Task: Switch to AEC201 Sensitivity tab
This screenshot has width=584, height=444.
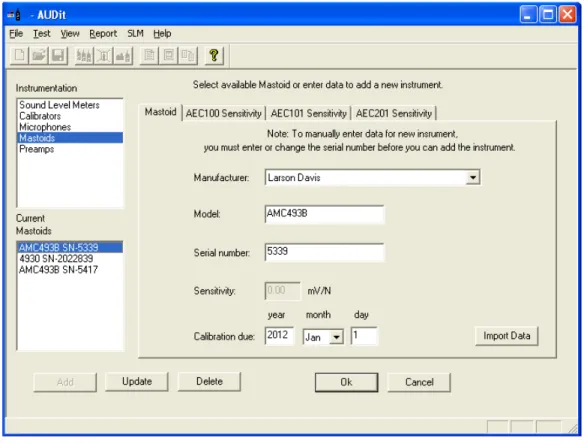Action: [x=394, y=113]
